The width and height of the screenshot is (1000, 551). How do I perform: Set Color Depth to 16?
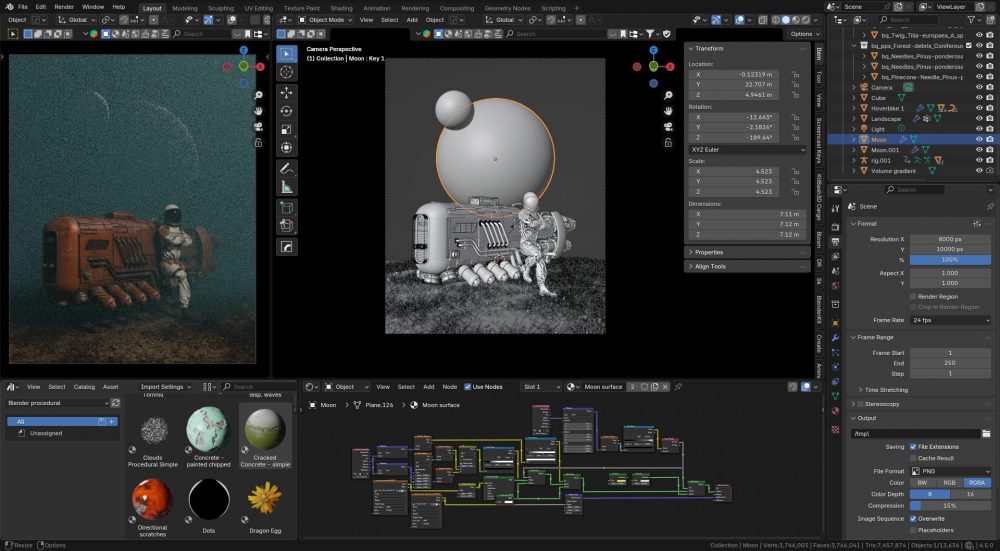(x=971, y=494)
